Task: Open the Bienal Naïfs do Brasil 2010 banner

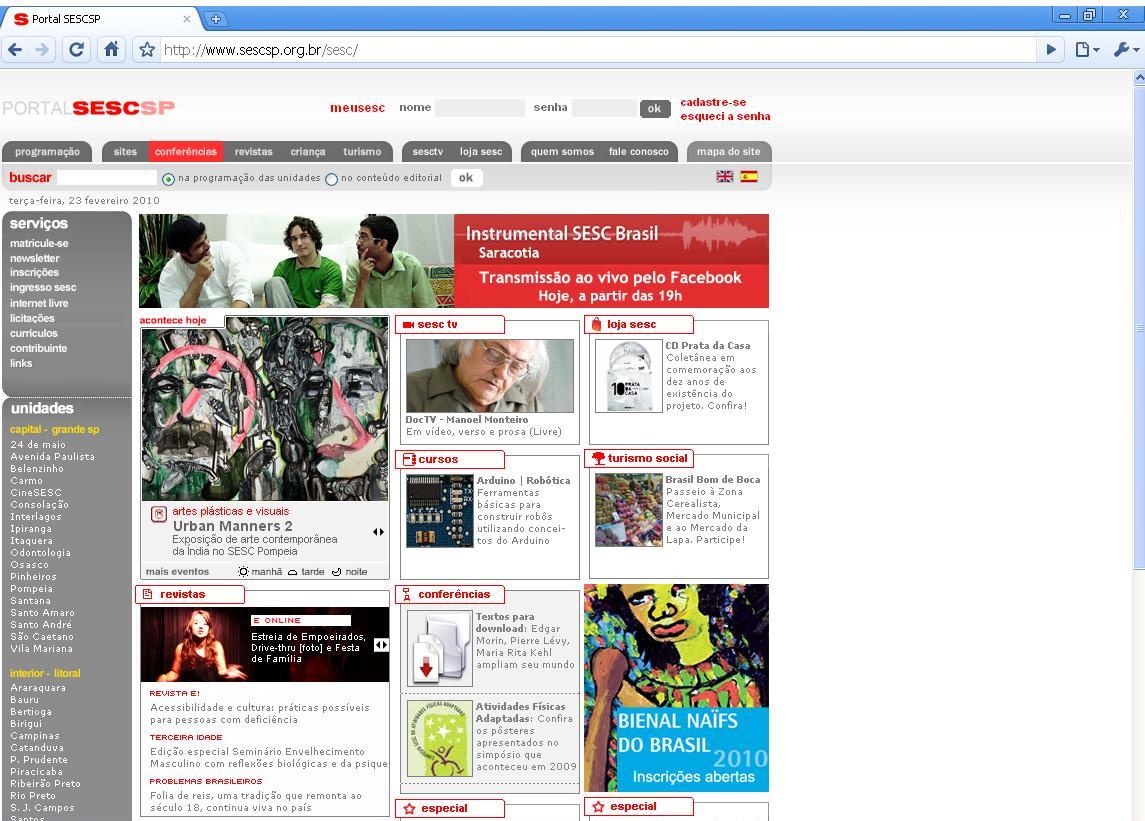Action: click(676, 687)
